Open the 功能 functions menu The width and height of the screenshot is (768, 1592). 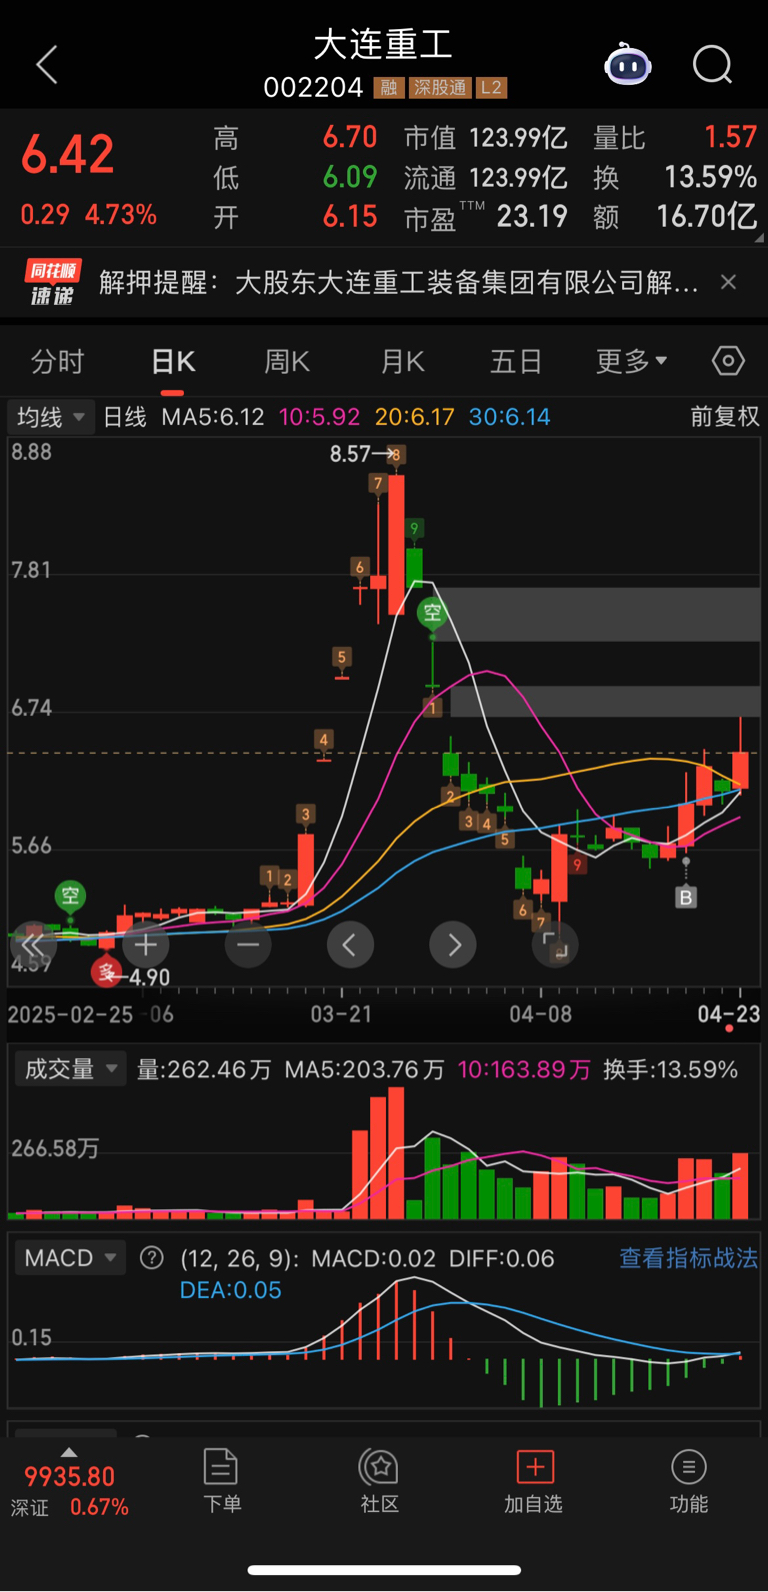688,1481
